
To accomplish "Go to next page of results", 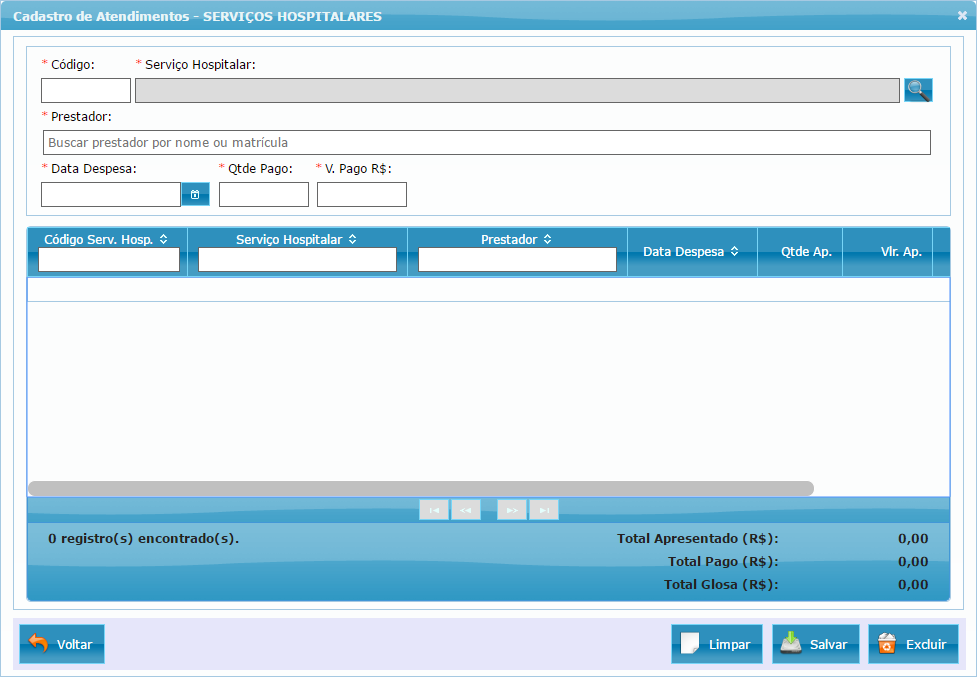I will click(512, 510).
